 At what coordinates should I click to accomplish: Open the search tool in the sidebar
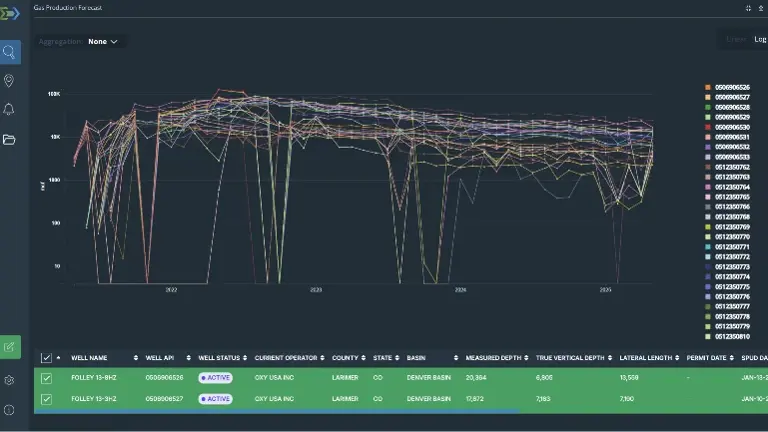pos(10,52)
